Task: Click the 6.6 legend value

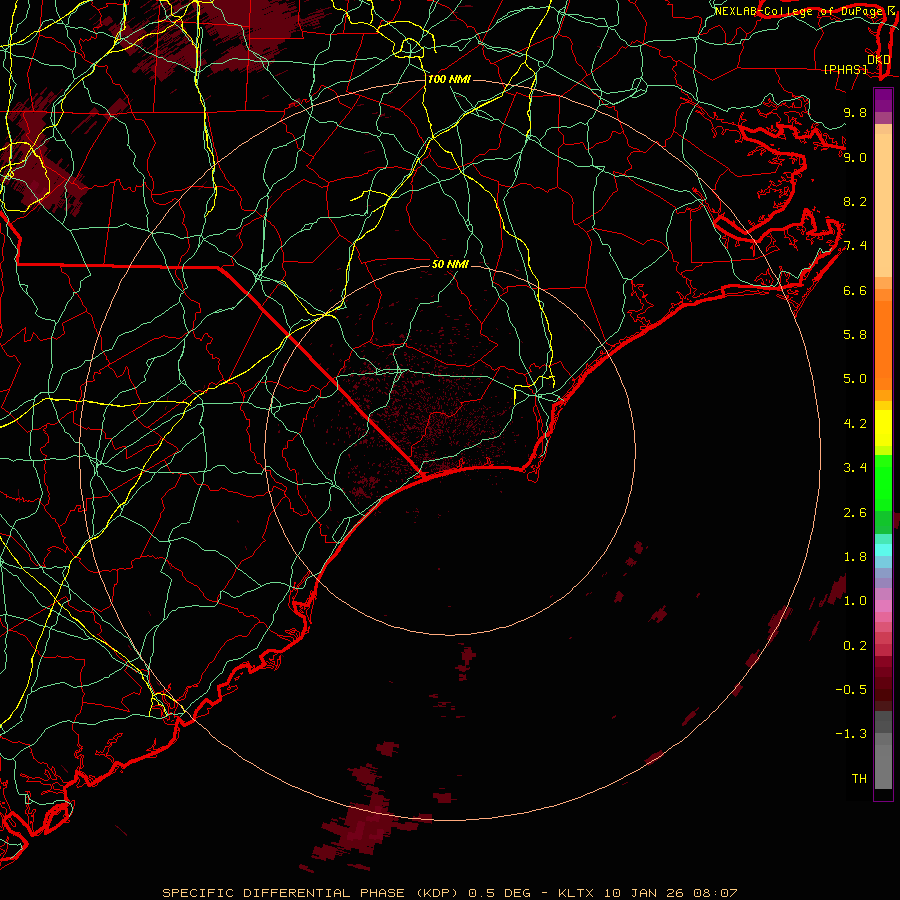Action: click(855, 290)
